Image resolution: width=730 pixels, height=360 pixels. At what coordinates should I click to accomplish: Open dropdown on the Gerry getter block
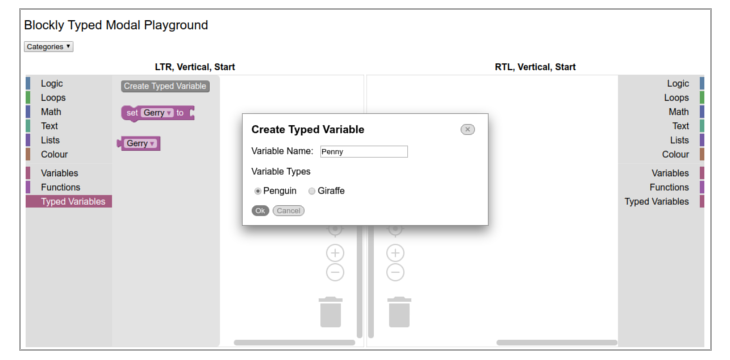click(x=141, y=143)
